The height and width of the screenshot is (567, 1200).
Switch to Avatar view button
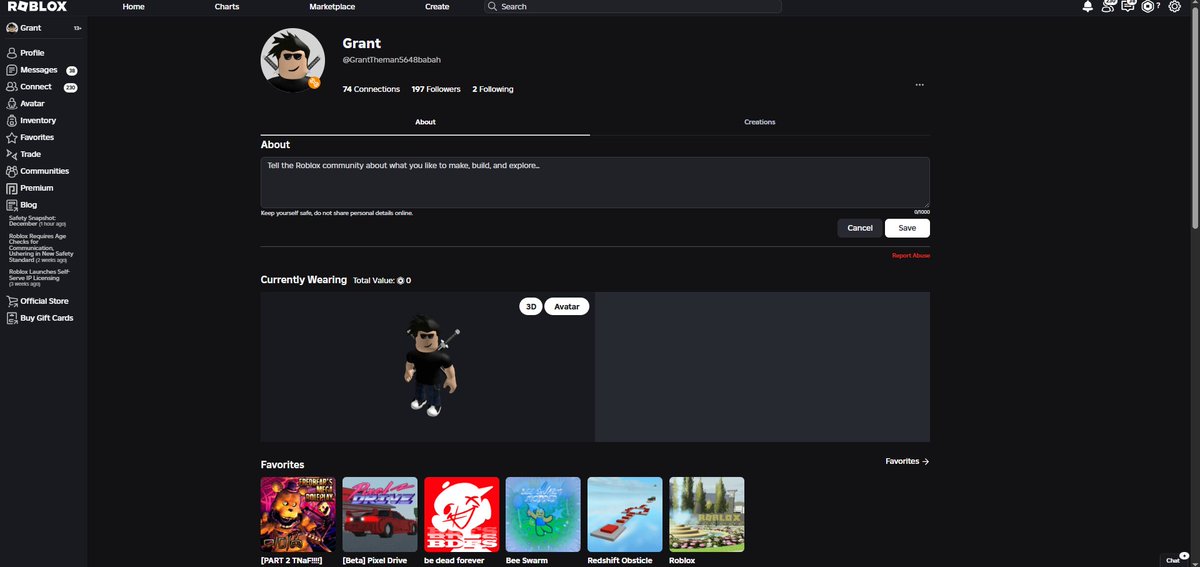click(x=567, y=307)
